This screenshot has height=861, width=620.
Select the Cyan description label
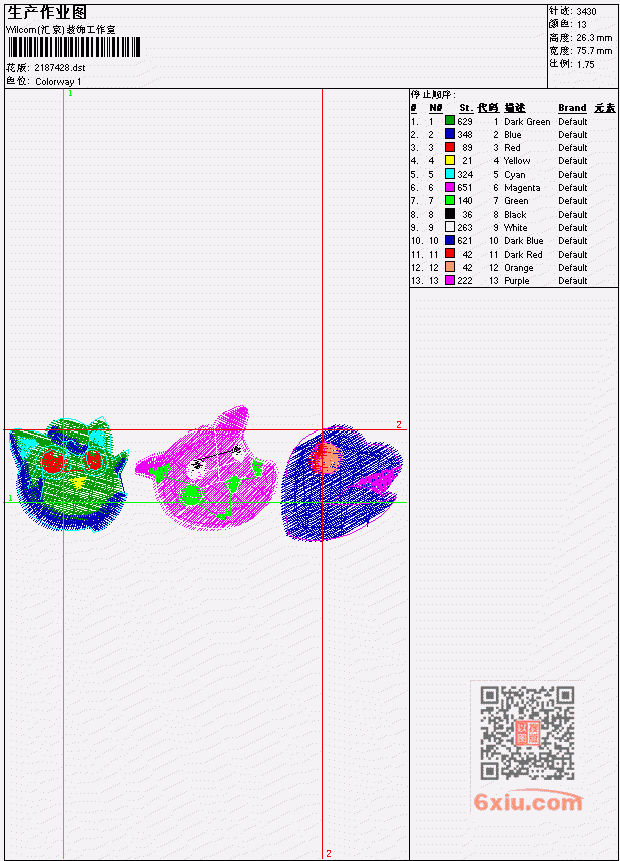click(515, 175)
